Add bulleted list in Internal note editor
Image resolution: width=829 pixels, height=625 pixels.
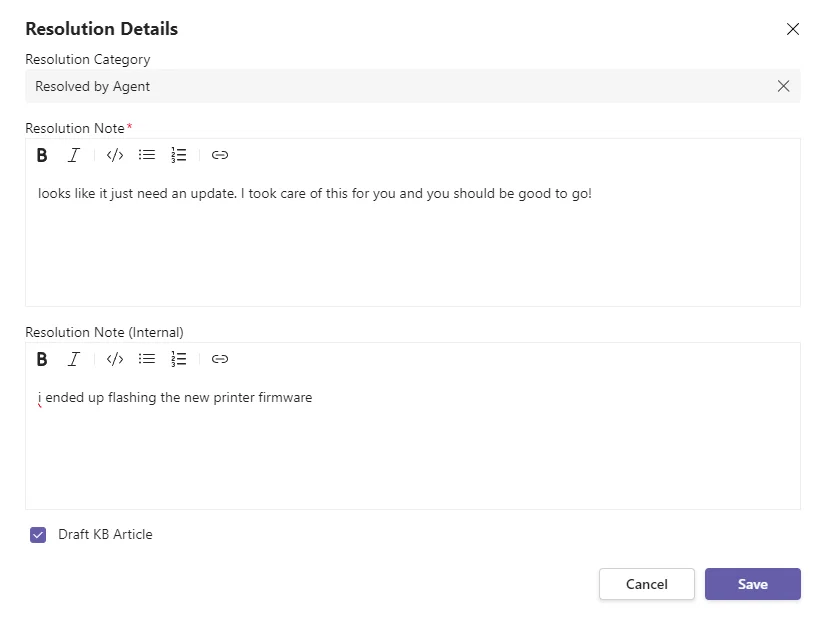coord(146,359)
